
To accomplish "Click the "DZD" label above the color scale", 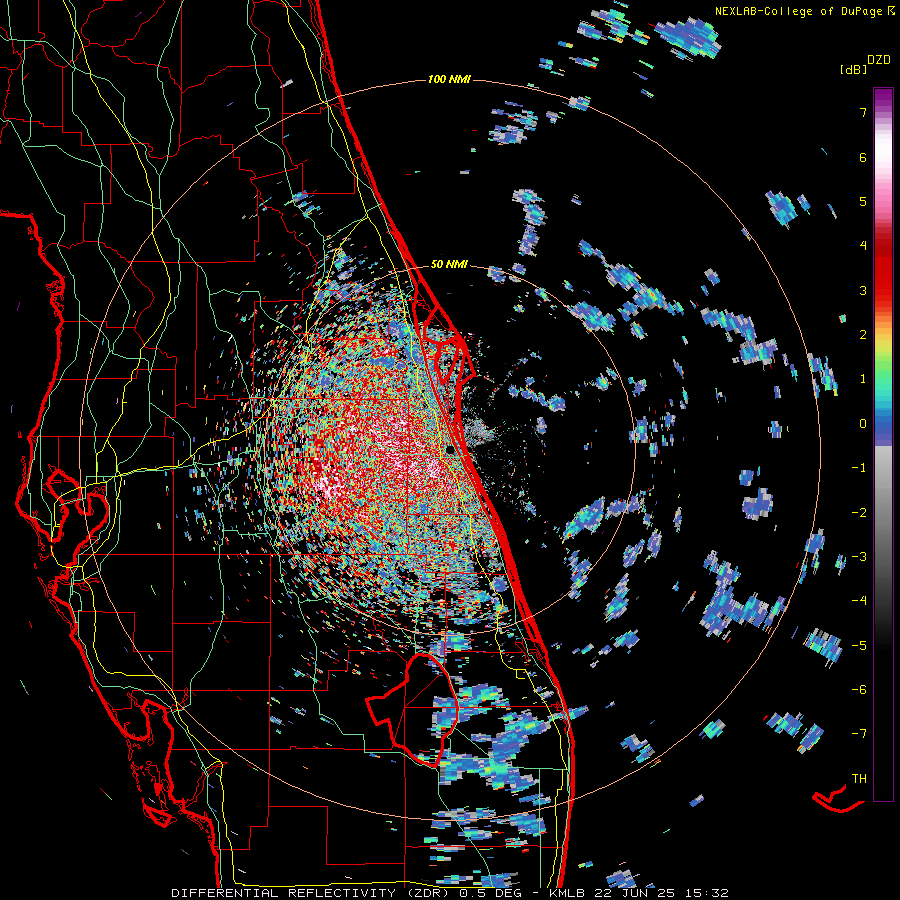I will (878, 60).
